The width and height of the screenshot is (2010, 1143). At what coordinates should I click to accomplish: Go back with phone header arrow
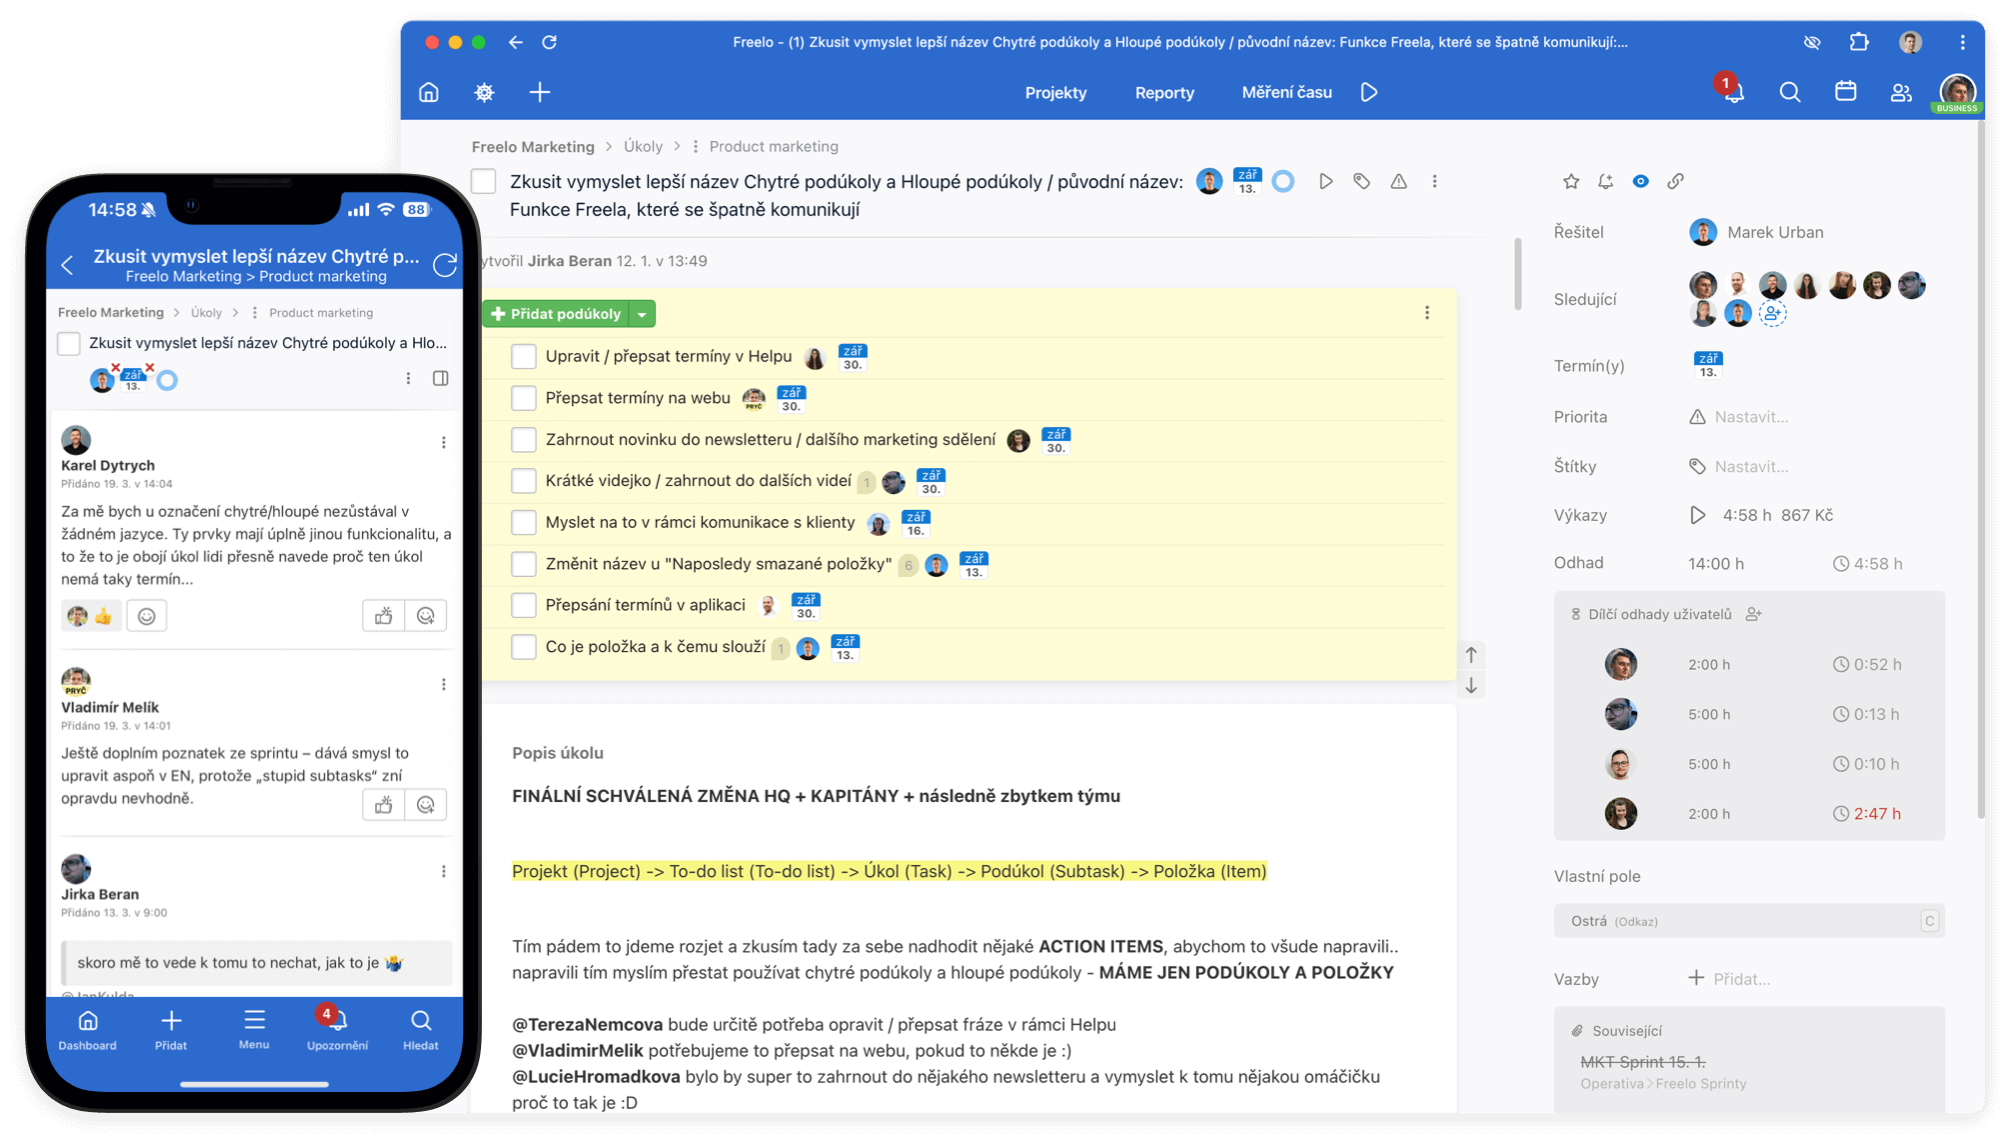point(68,265)
